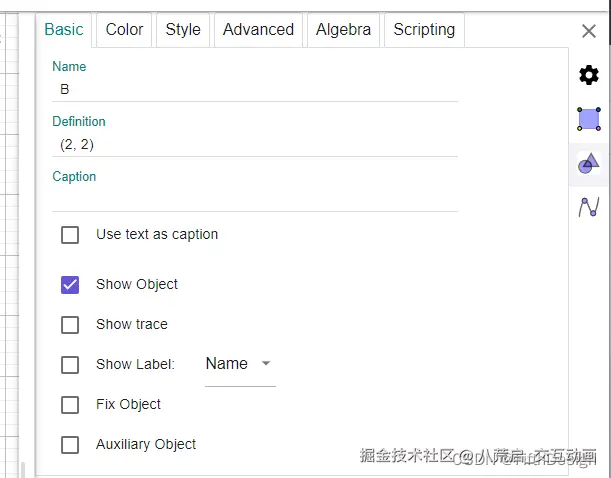Edit the Name field containing B
Screen dimensions: 611x478
(x=255, y=89)
